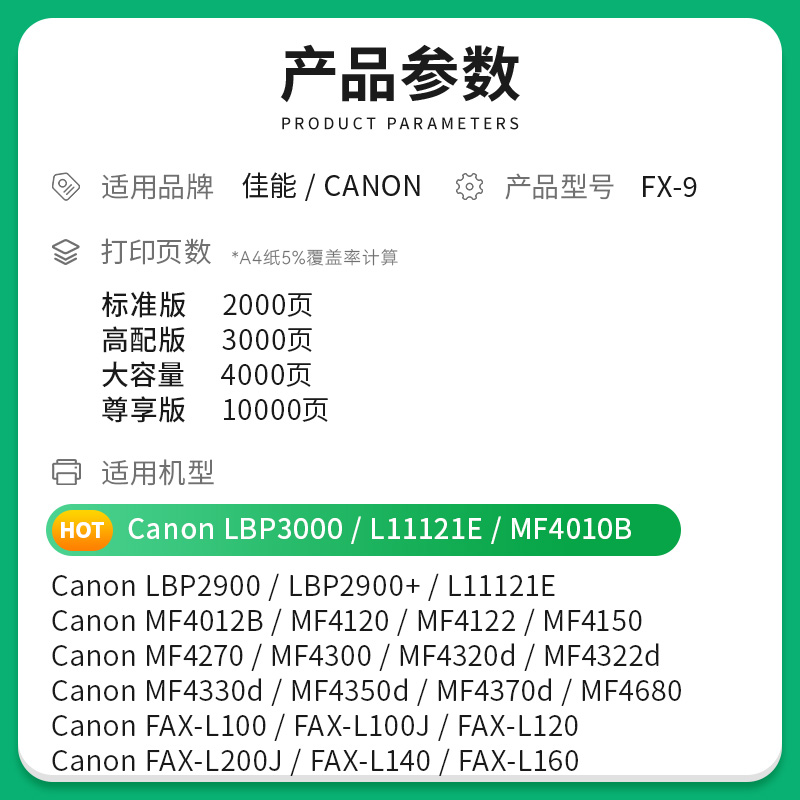Select the 尊享版 10000页 option
This screenshot has height=800, width=800.
tap(215, 410)
